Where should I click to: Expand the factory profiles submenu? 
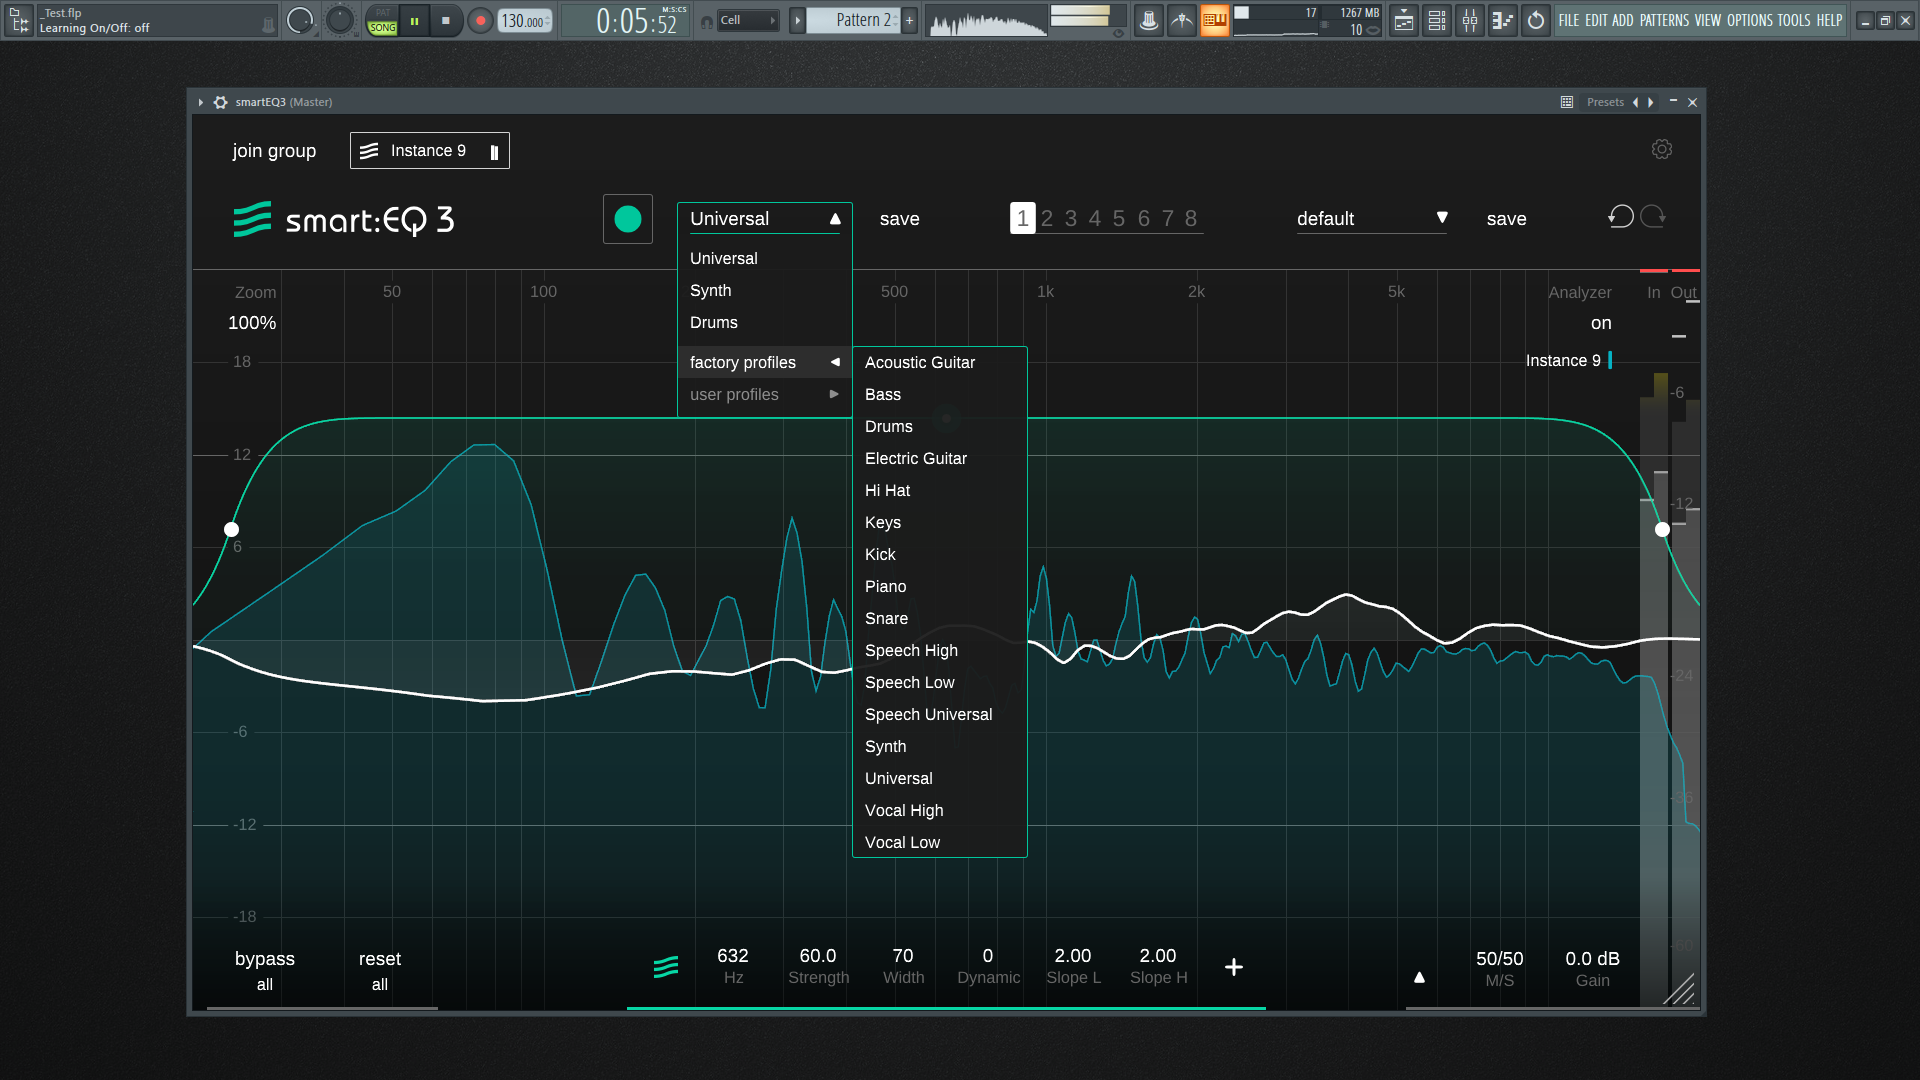coord(765,362)
